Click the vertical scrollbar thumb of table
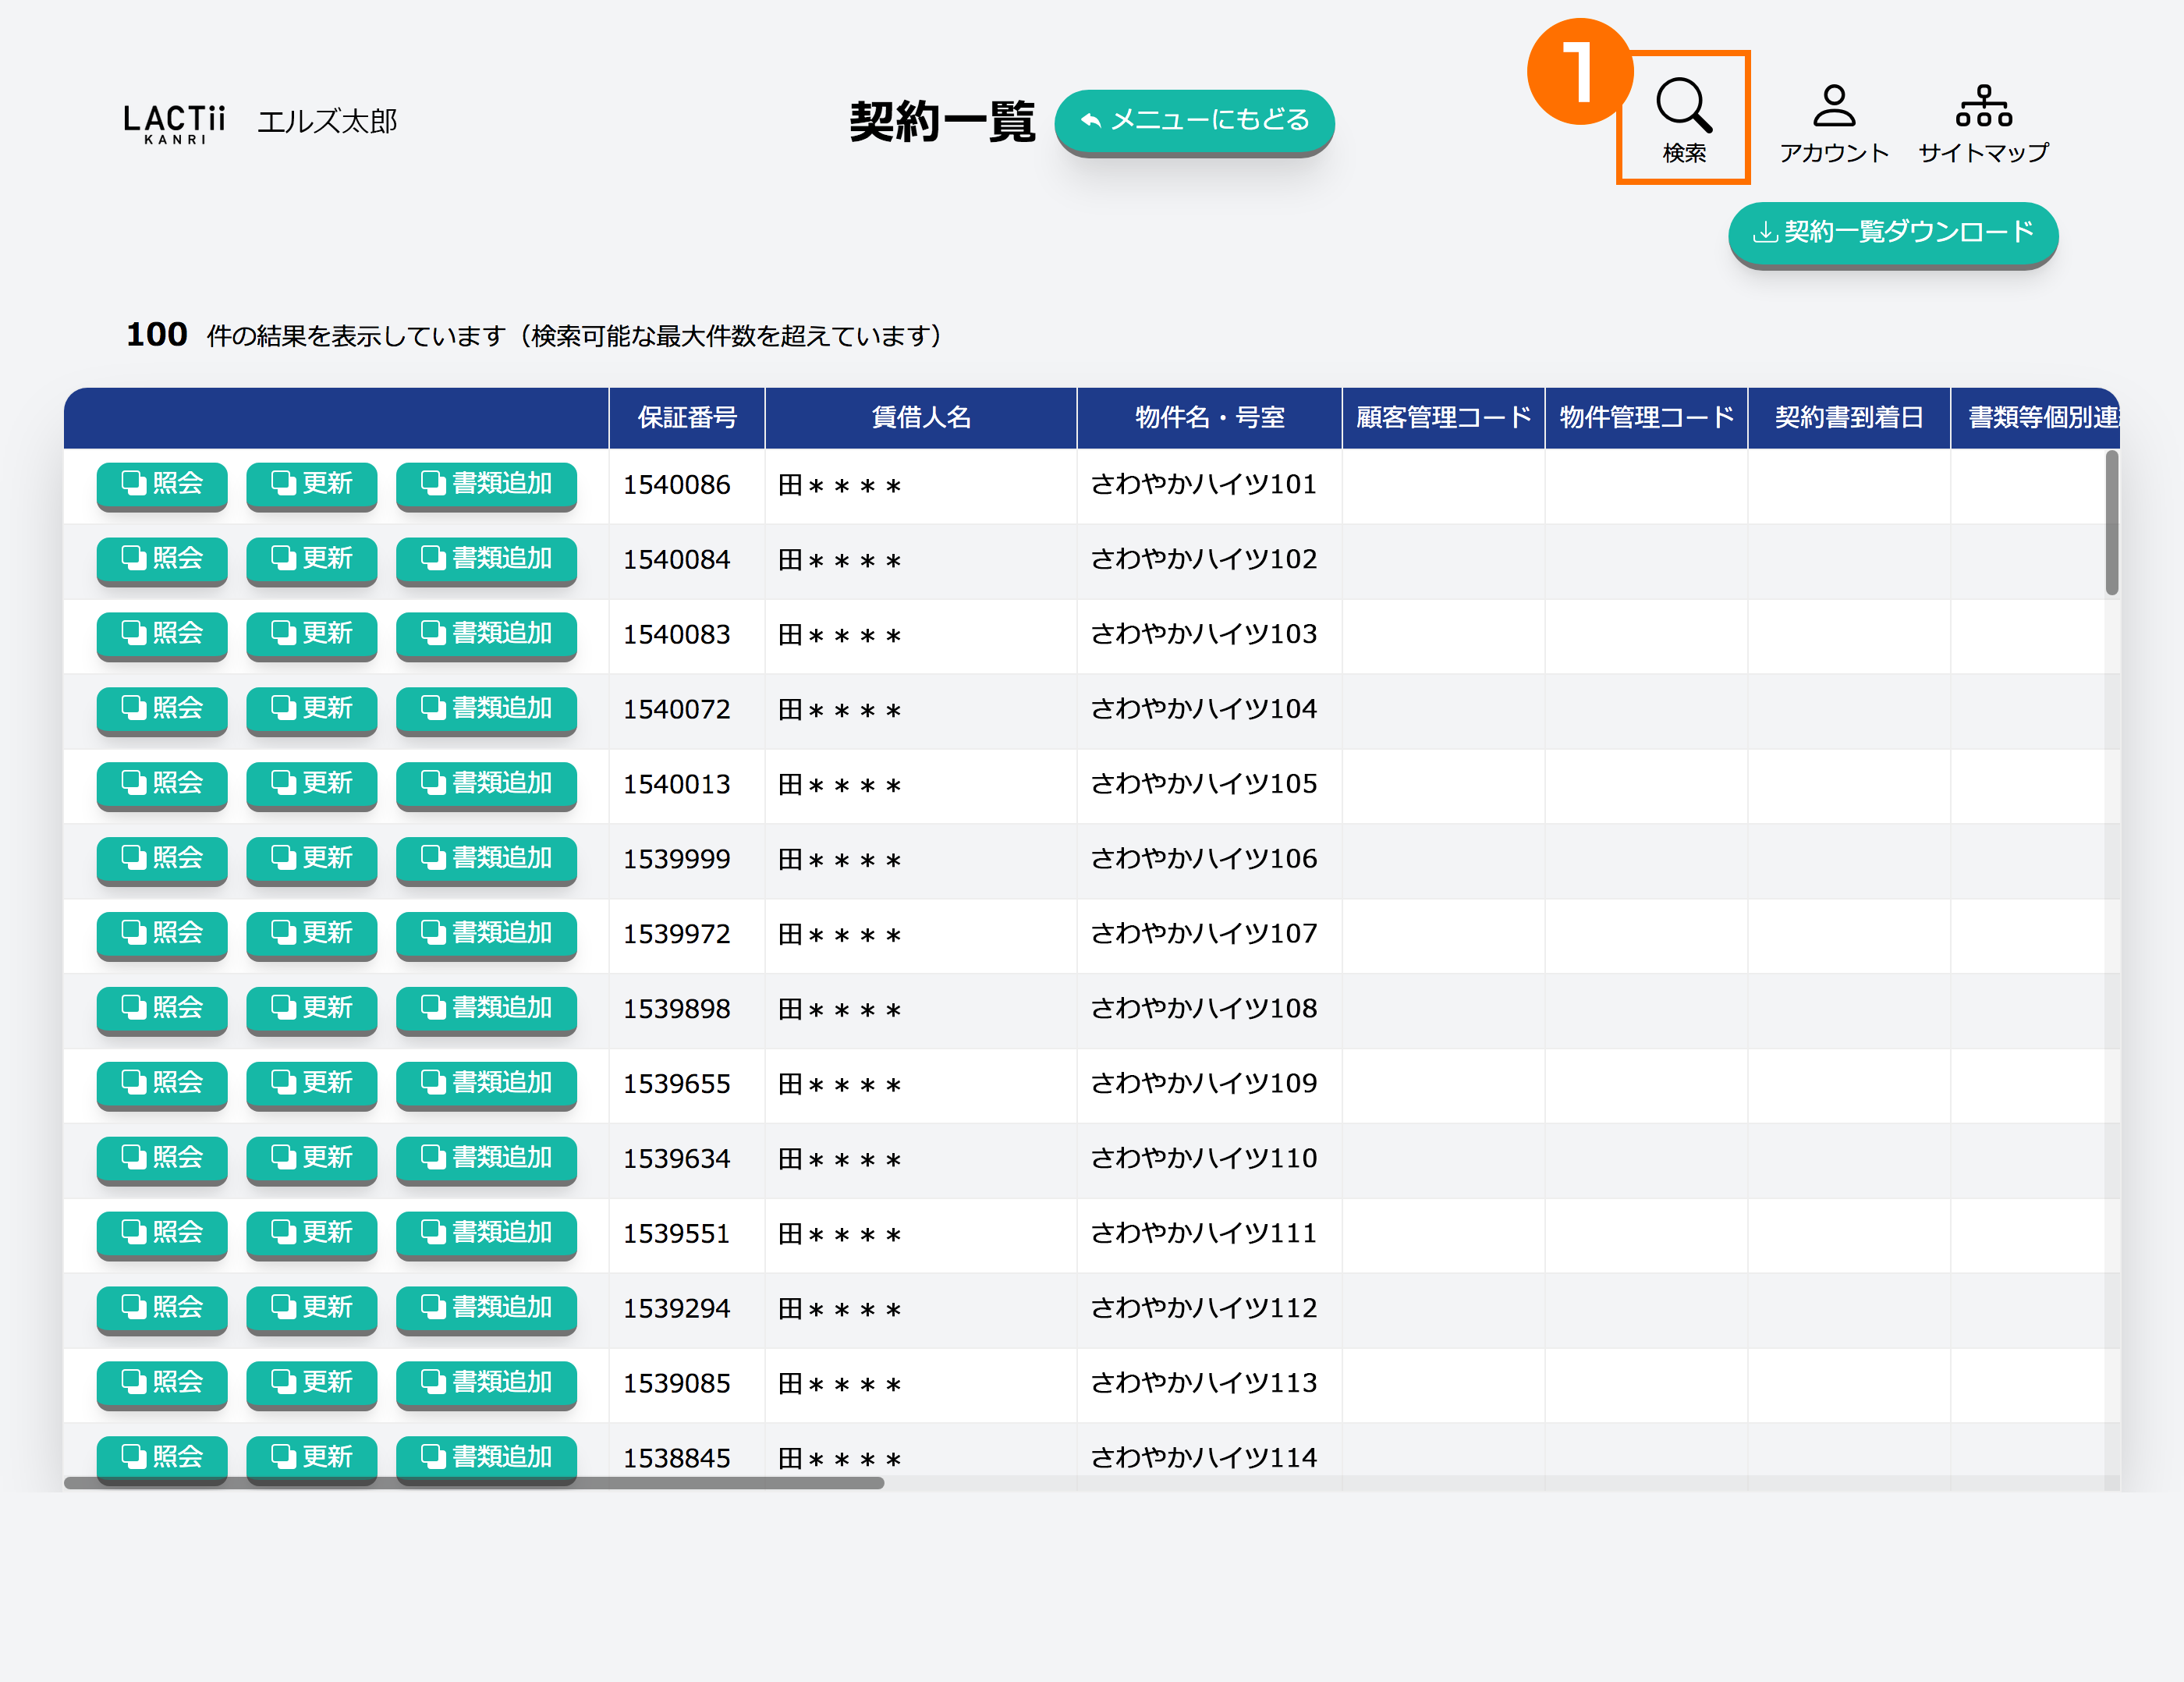 pos(2111,522)
